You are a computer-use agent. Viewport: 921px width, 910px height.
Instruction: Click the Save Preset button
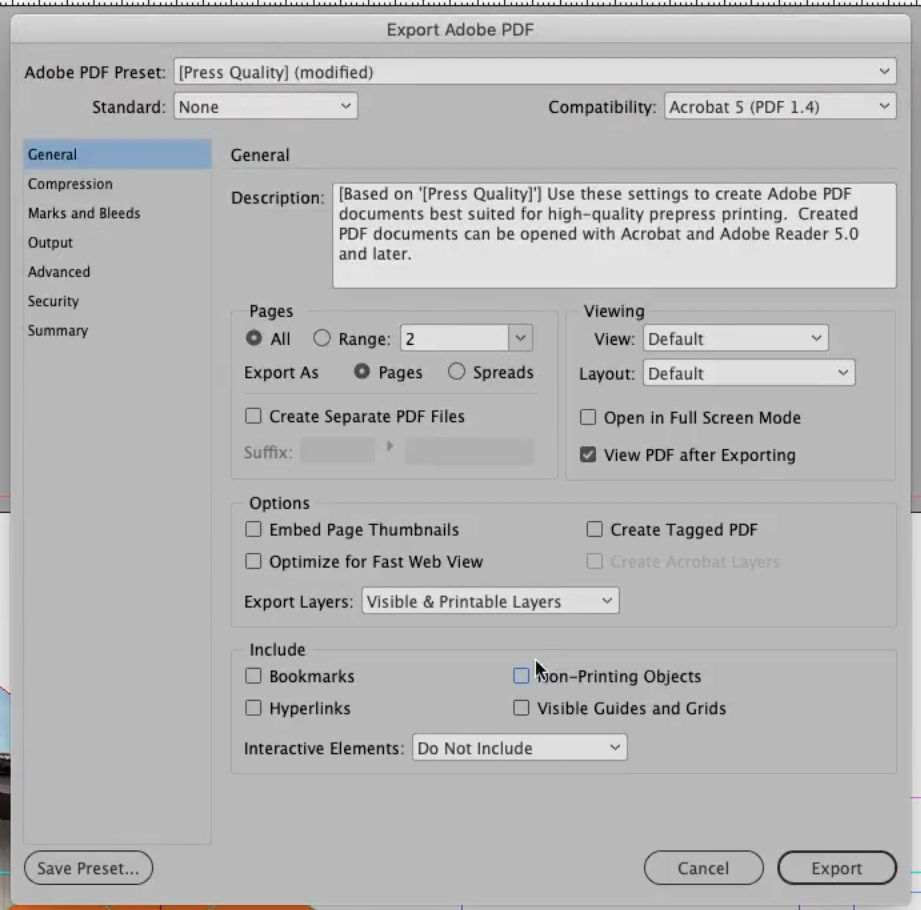pos(89,868)
